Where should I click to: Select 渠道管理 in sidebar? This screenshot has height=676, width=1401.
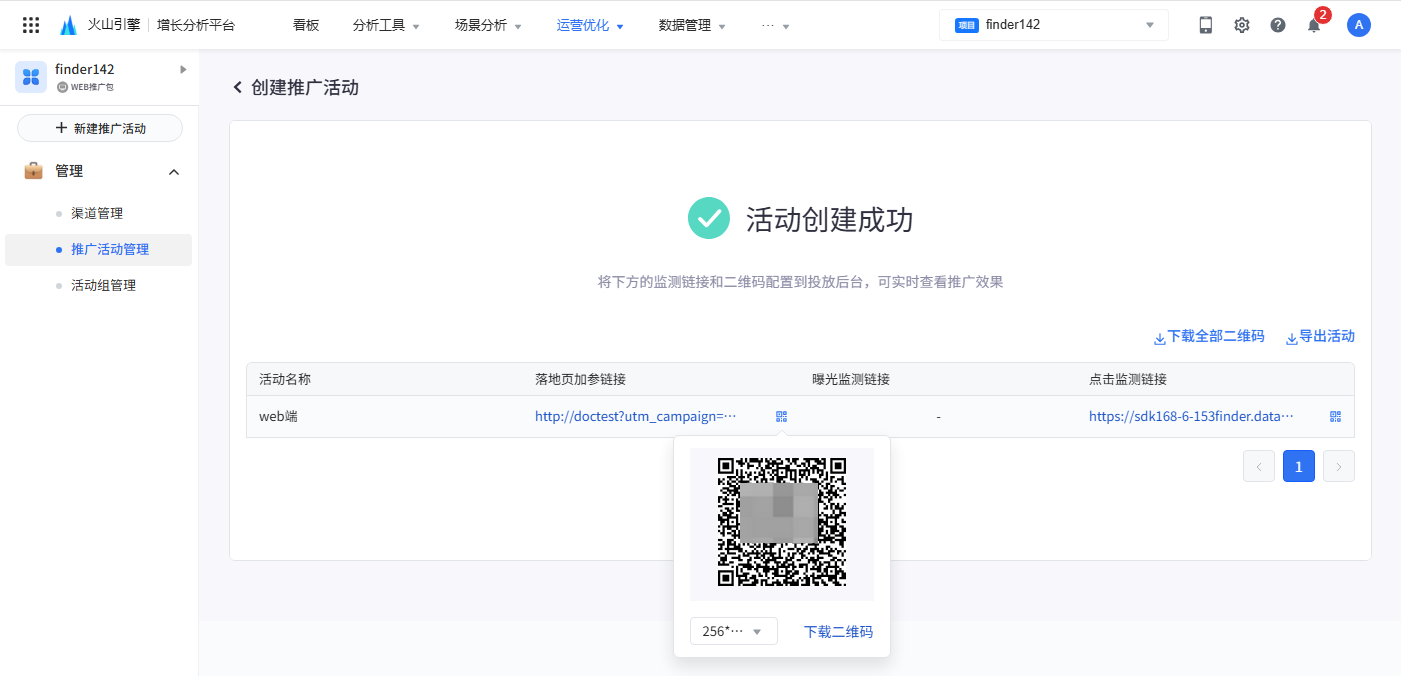pyautogui.click(x=97, y=213)
